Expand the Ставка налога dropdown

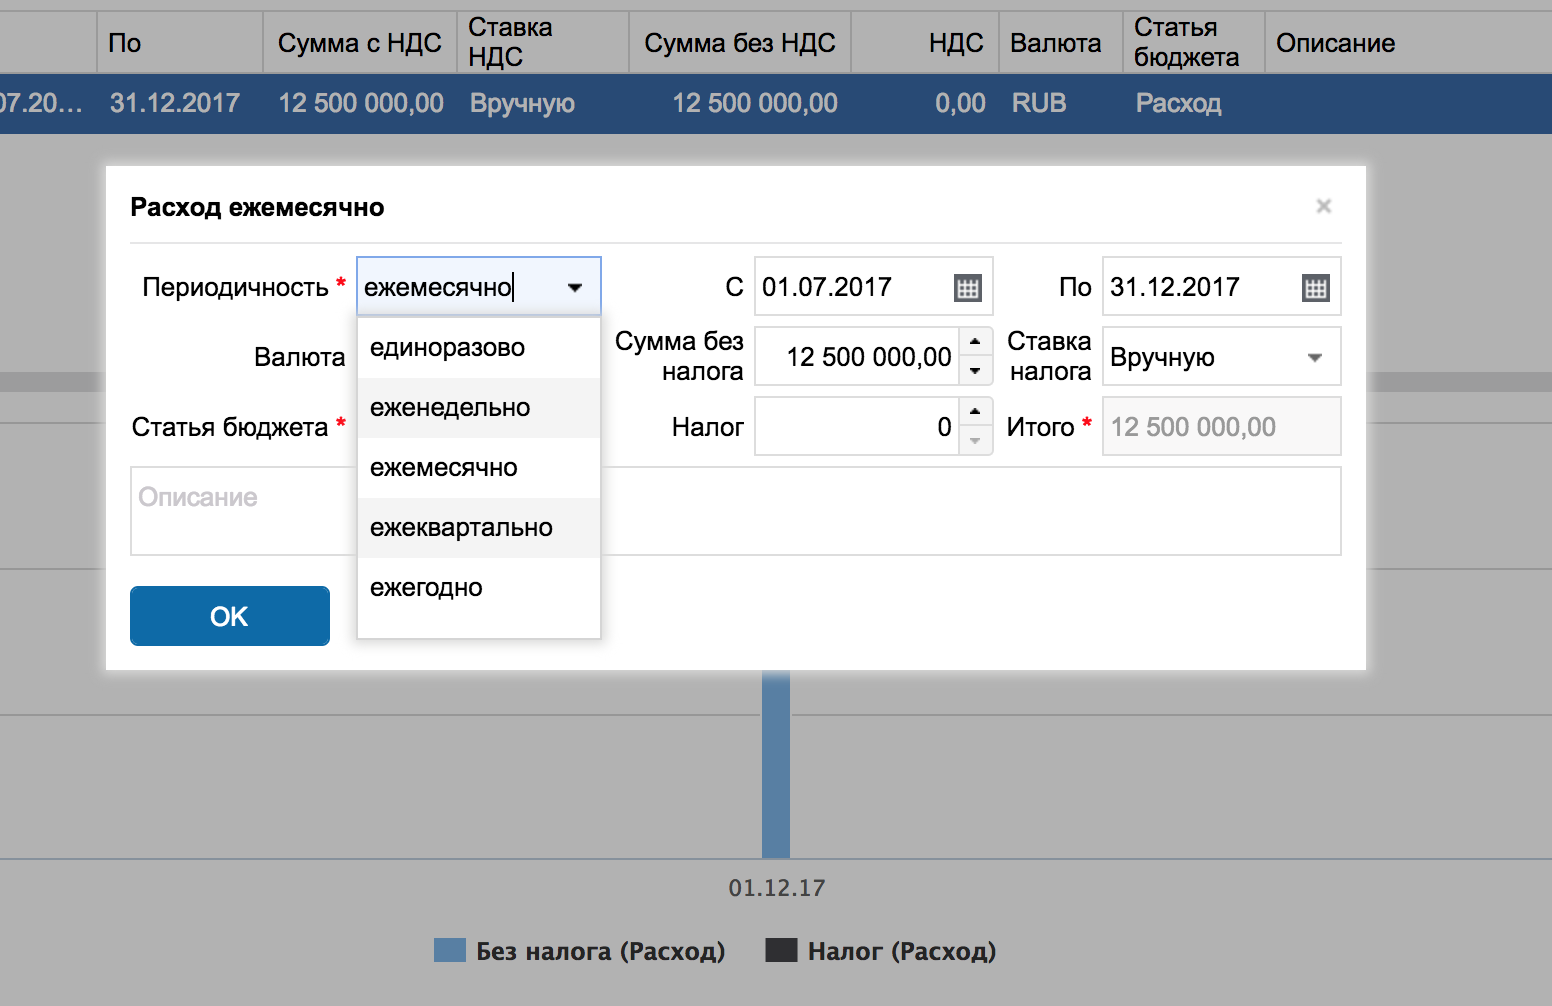point(1314,357)
